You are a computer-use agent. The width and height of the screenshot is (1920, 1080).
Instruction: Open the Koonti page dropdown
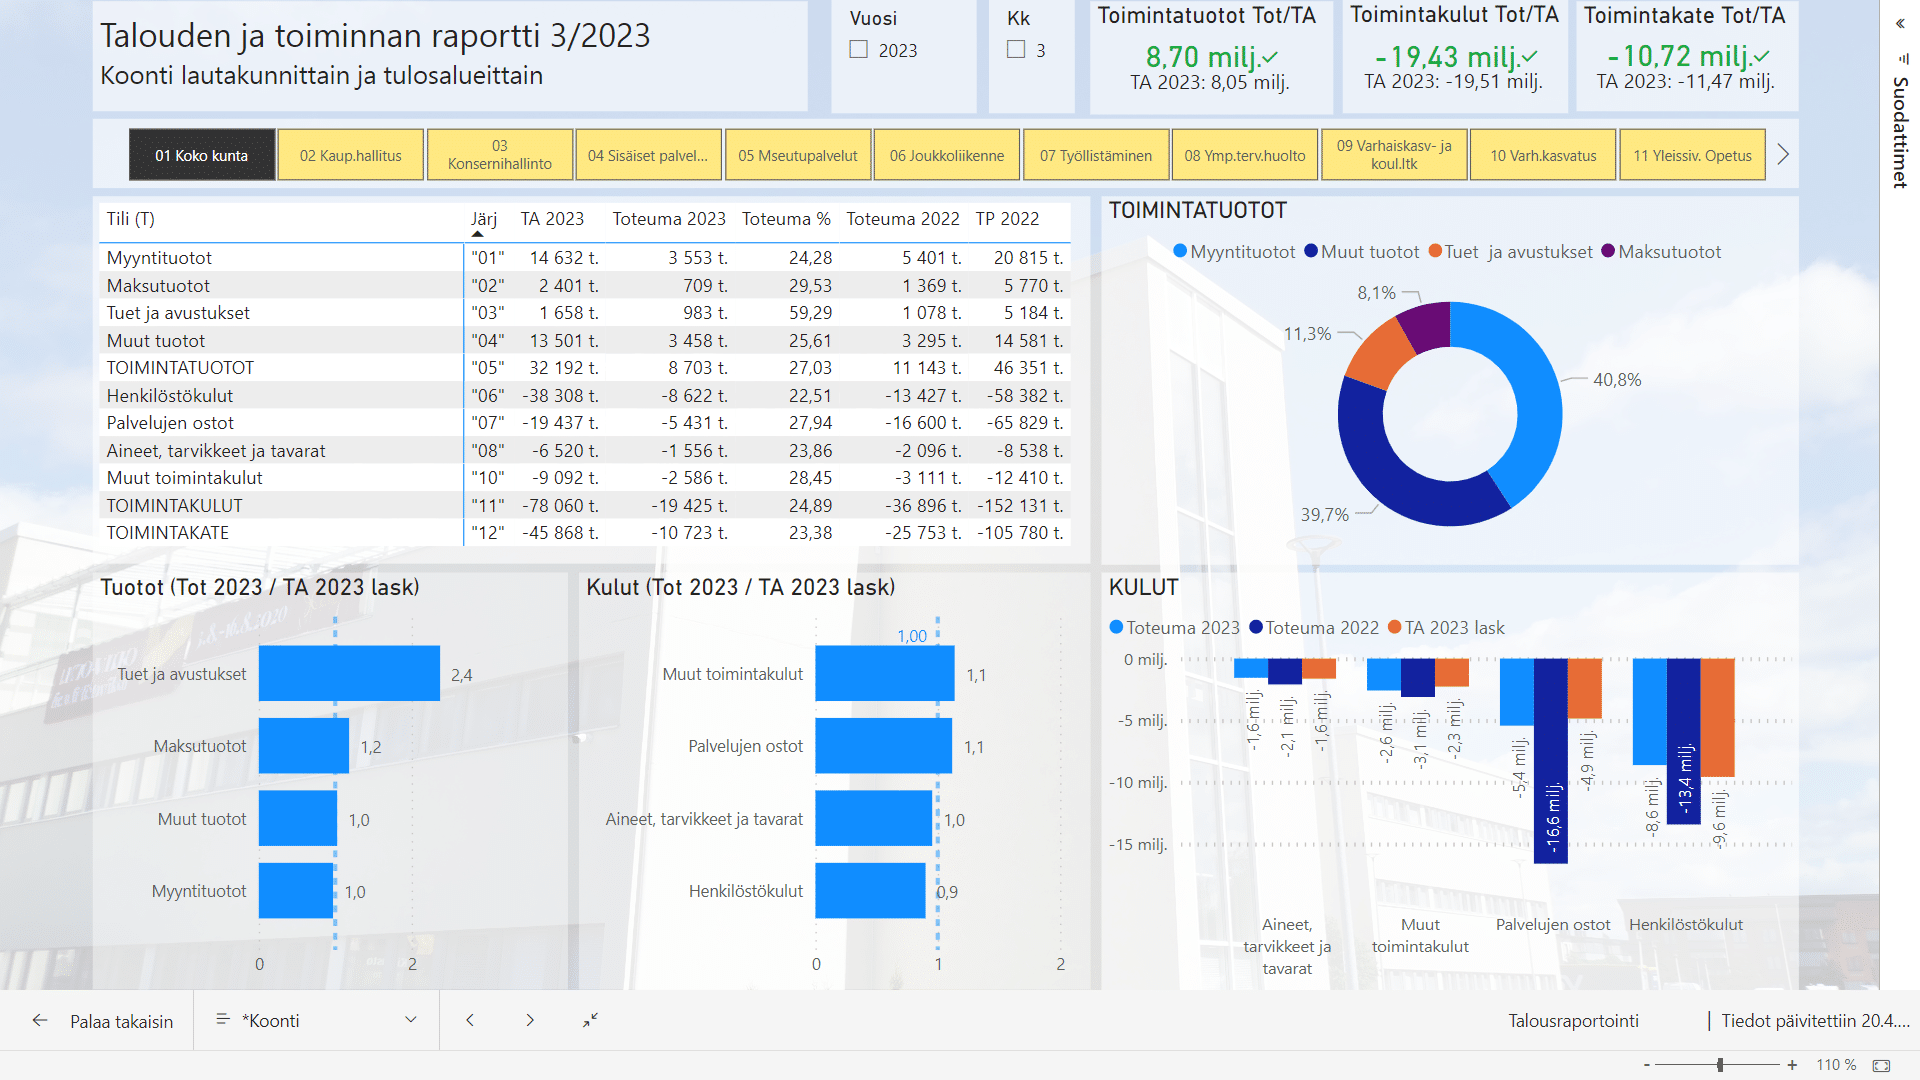tap(411, 1021)
